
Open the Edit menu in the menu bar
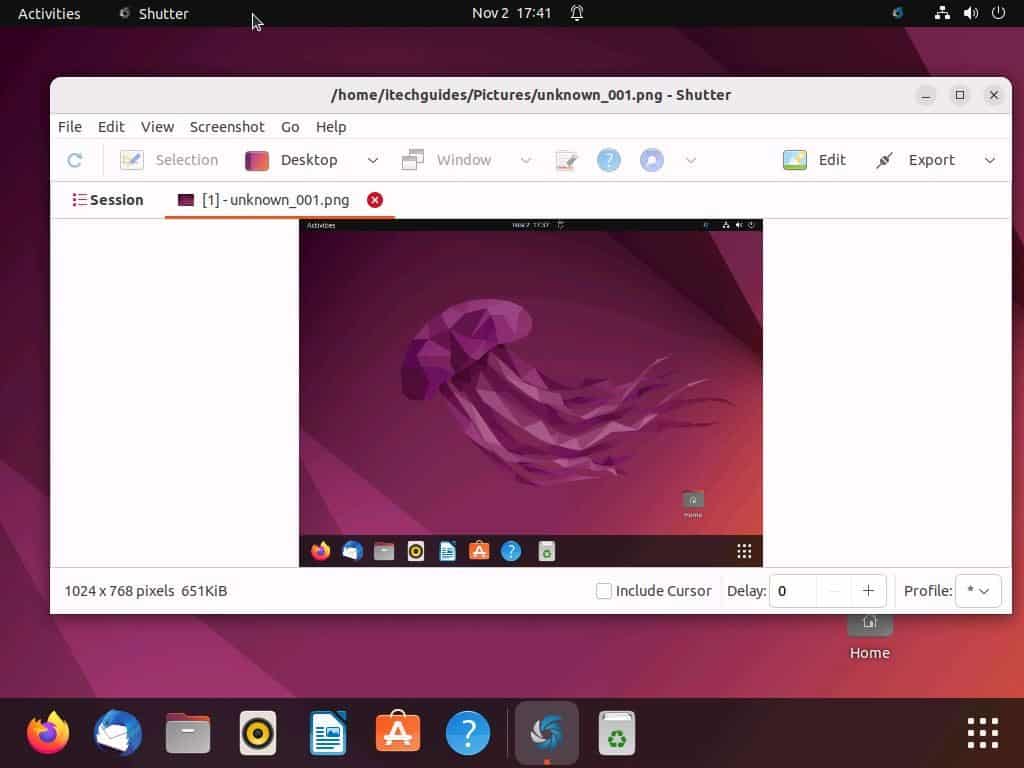tap(111, 127)
